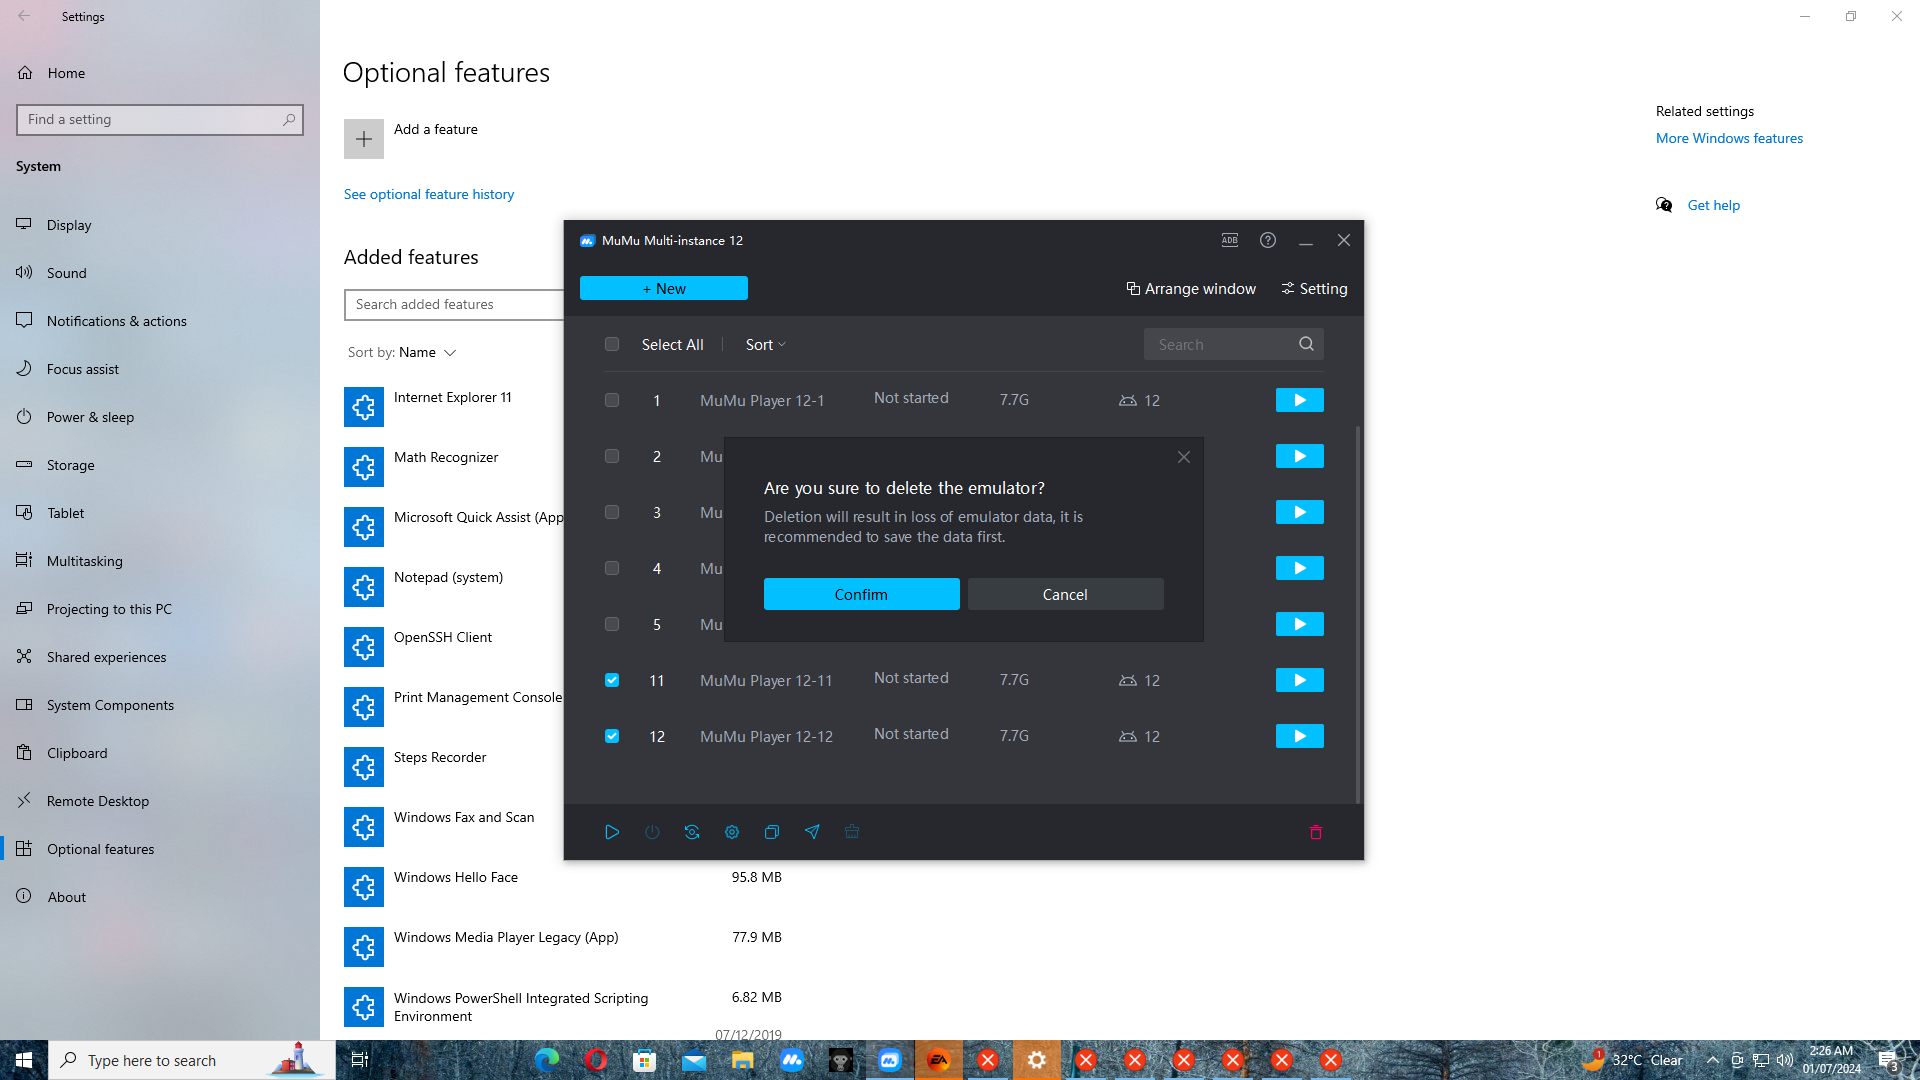
Task: Open the notification center on the taskbar
Action: point(1889,1060)
